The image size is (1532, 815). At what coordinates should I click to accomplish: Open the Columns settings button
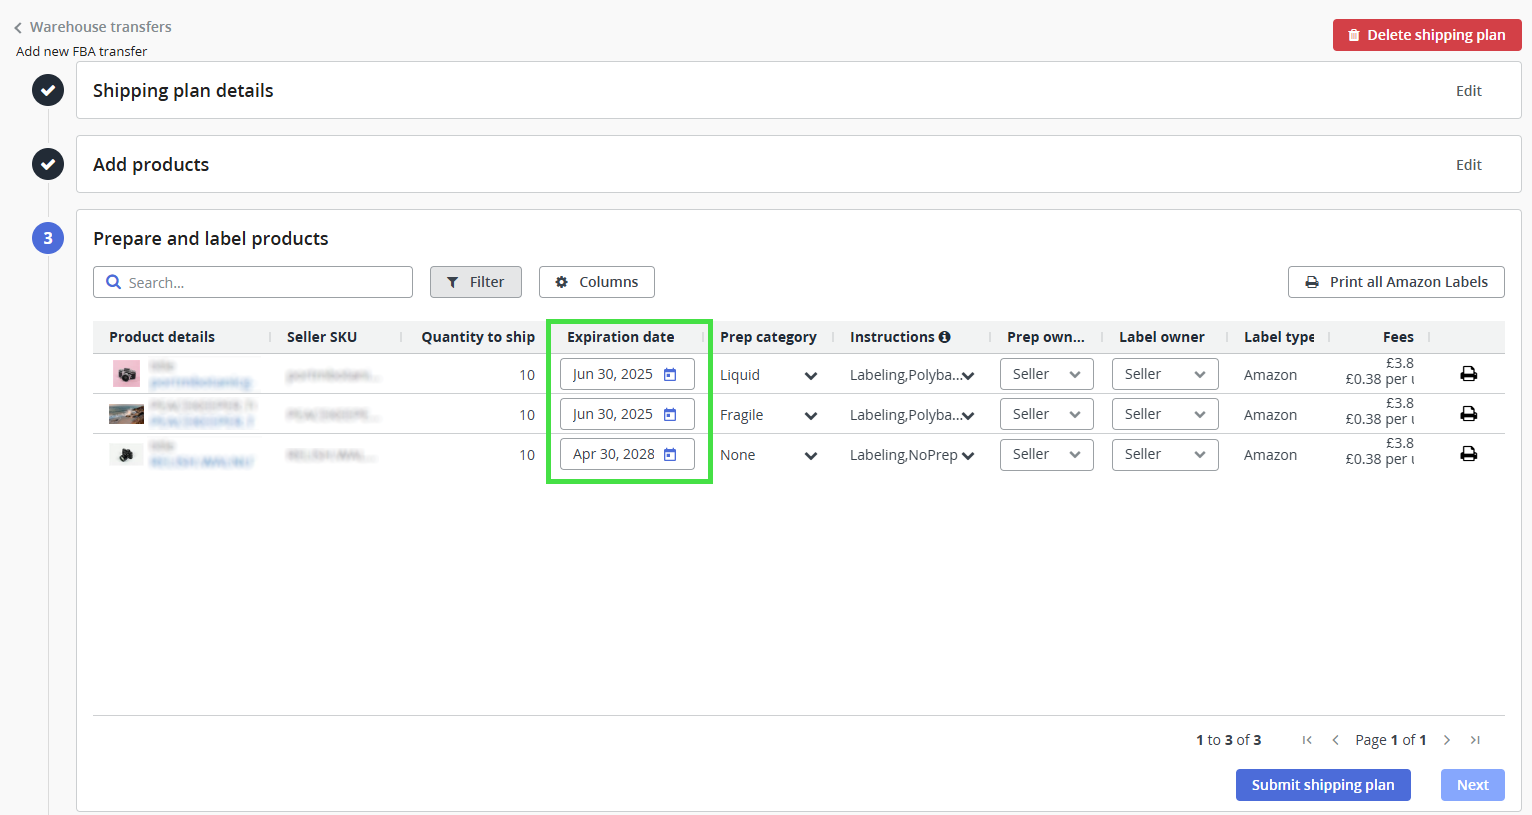[596, 282]
